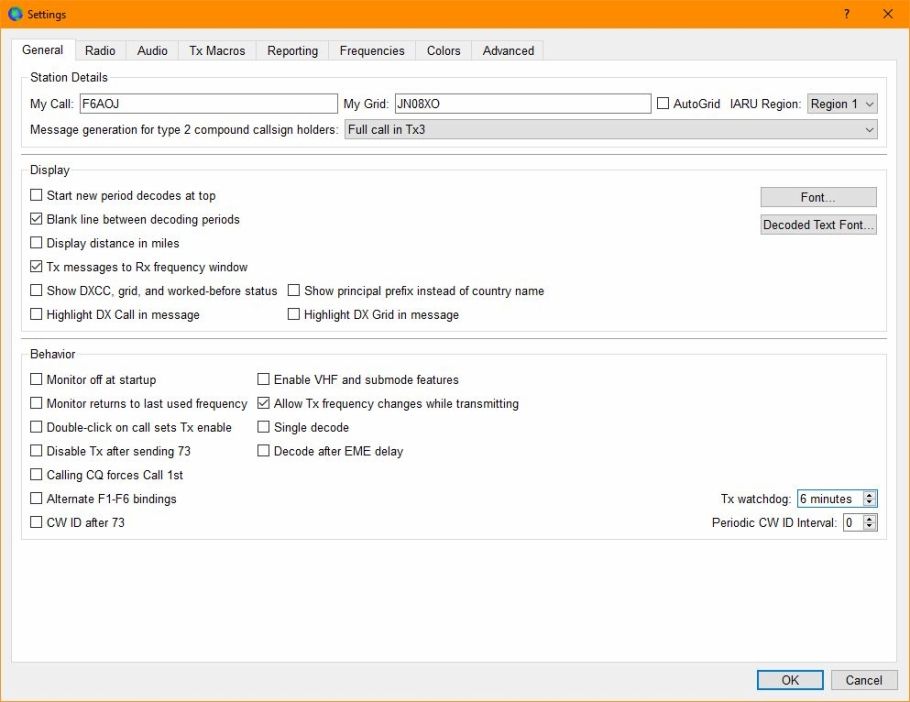Toggle Display distance in miles

37,244
